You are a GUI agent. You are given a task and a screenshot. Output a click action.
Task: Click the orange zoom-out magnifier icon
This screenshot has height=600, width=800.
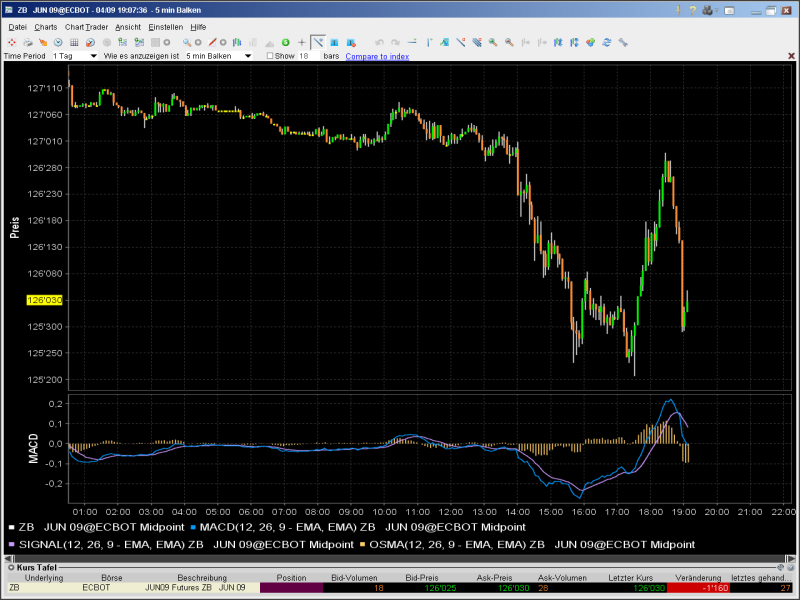[509, 42]
